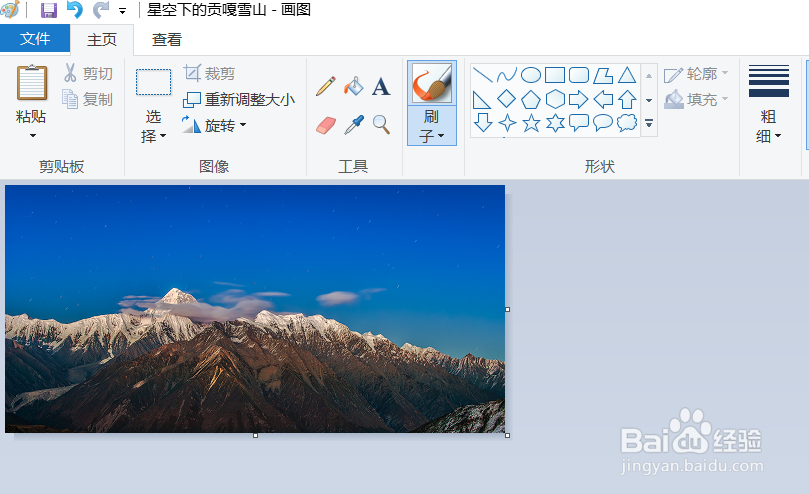Select the Pencil tool
The image size is (809, 494).
(x=326, y=86)
